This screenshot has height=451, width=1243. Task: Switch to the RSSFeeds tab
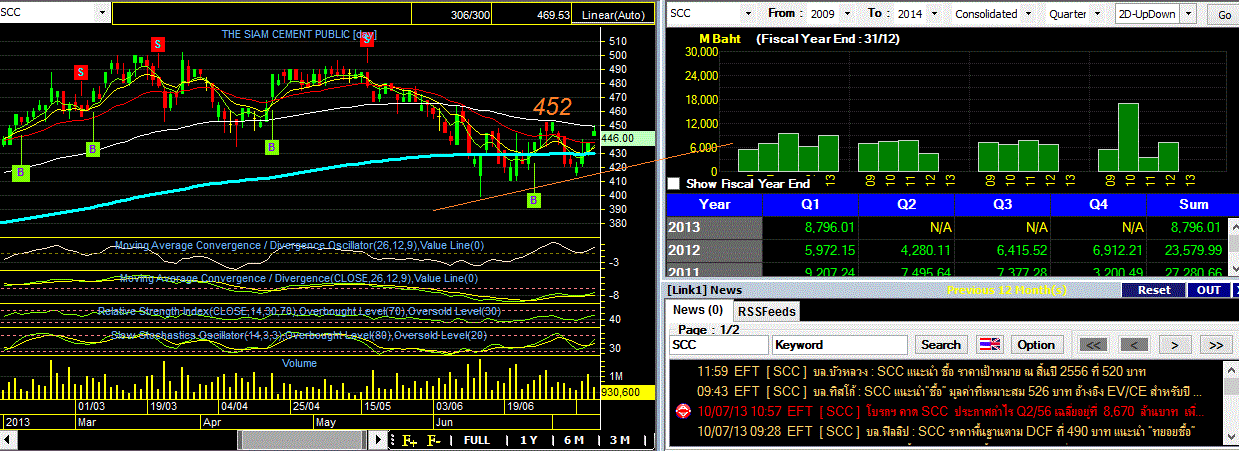(766, 311)
